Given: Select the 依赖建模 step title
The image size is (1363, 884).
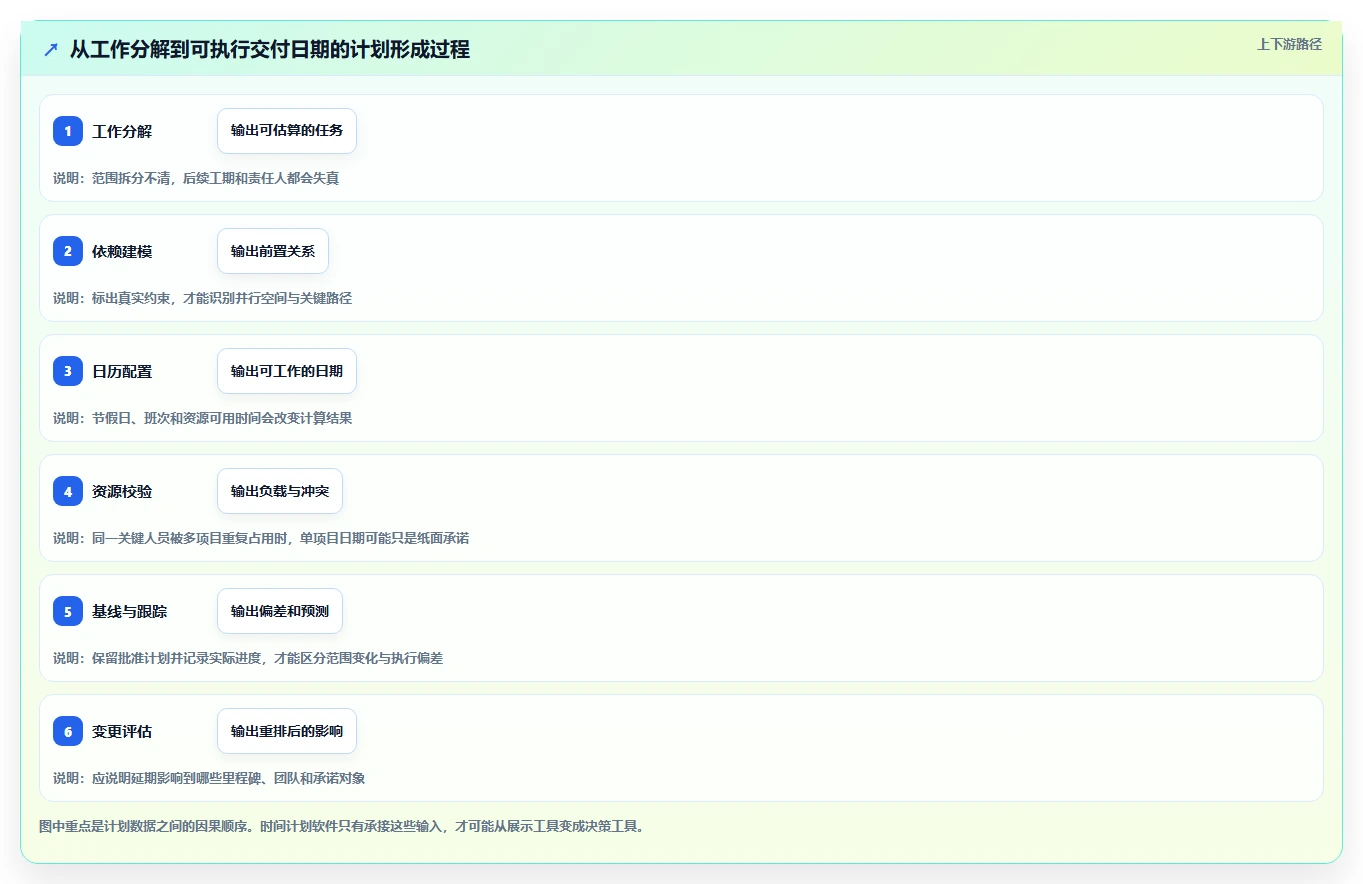Looking at the screenshot, I should 122,251.
